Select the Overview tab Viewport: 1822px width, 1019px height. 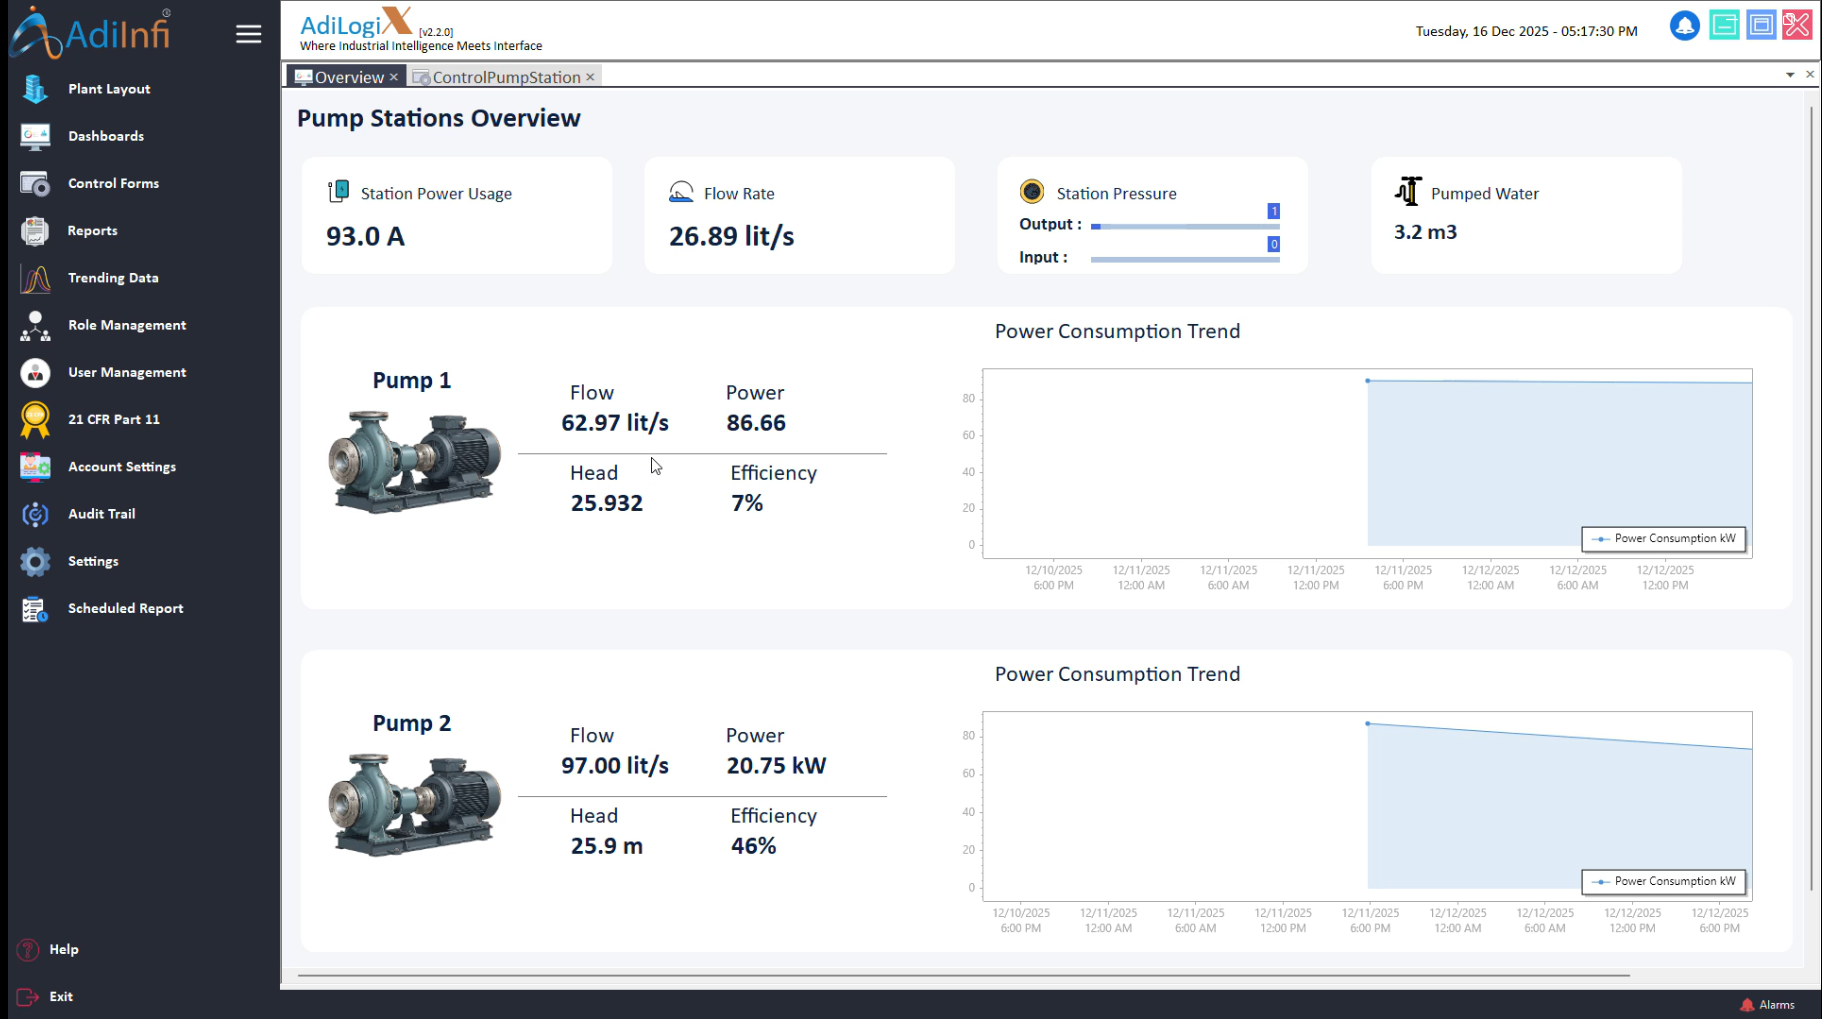pyautogui.click(x=348, y=77)
